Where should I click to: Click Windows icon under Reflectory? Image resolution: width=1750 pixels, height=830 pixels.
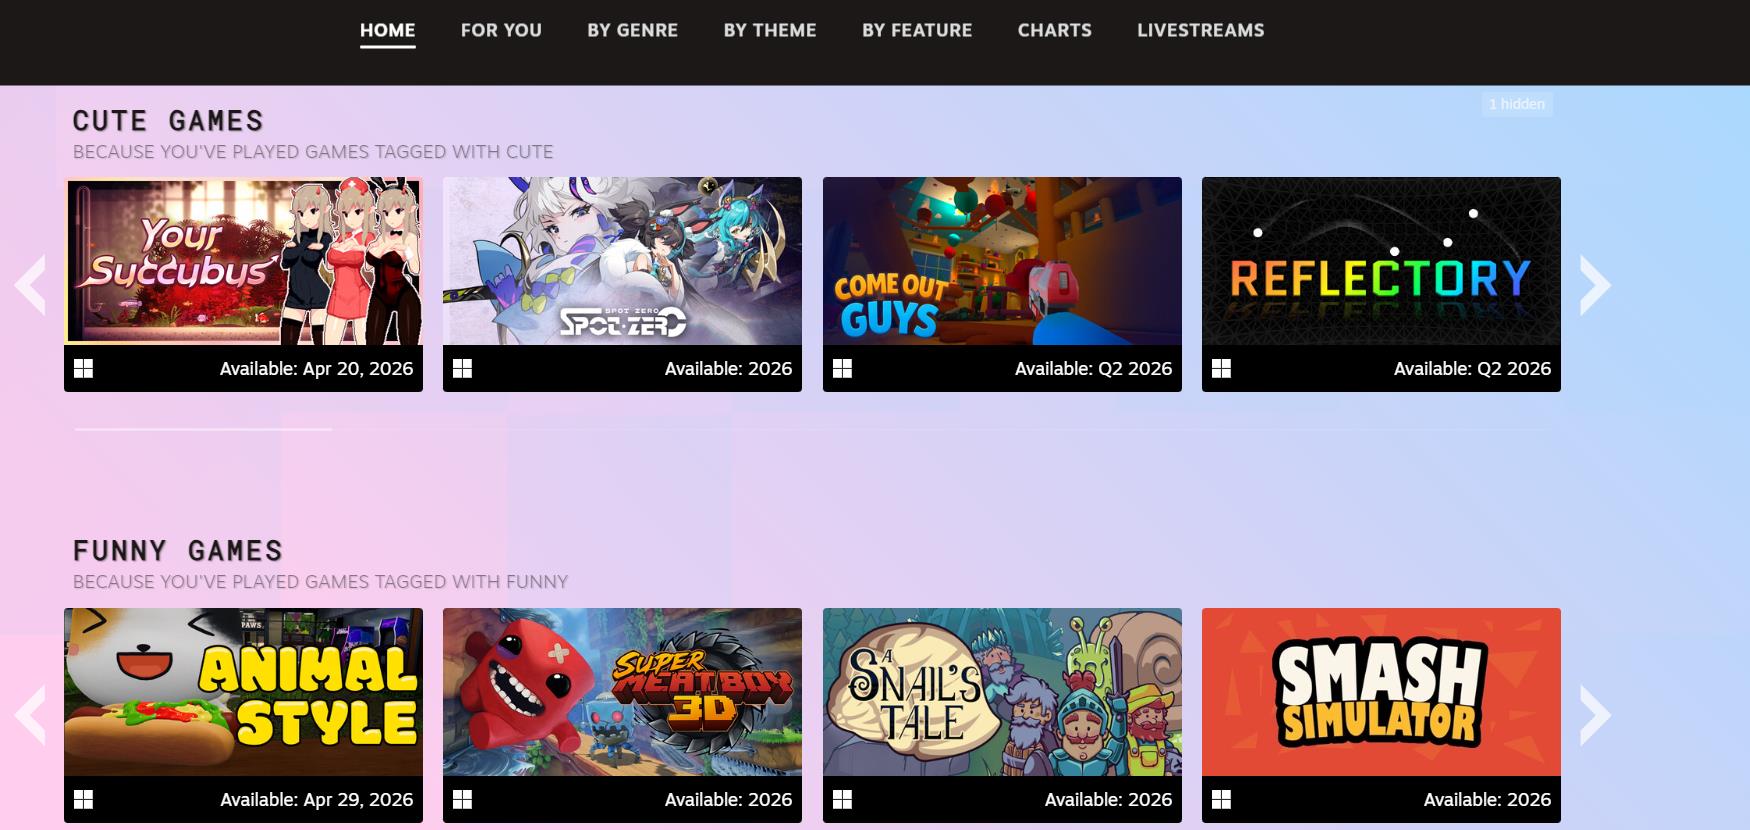1221,369
